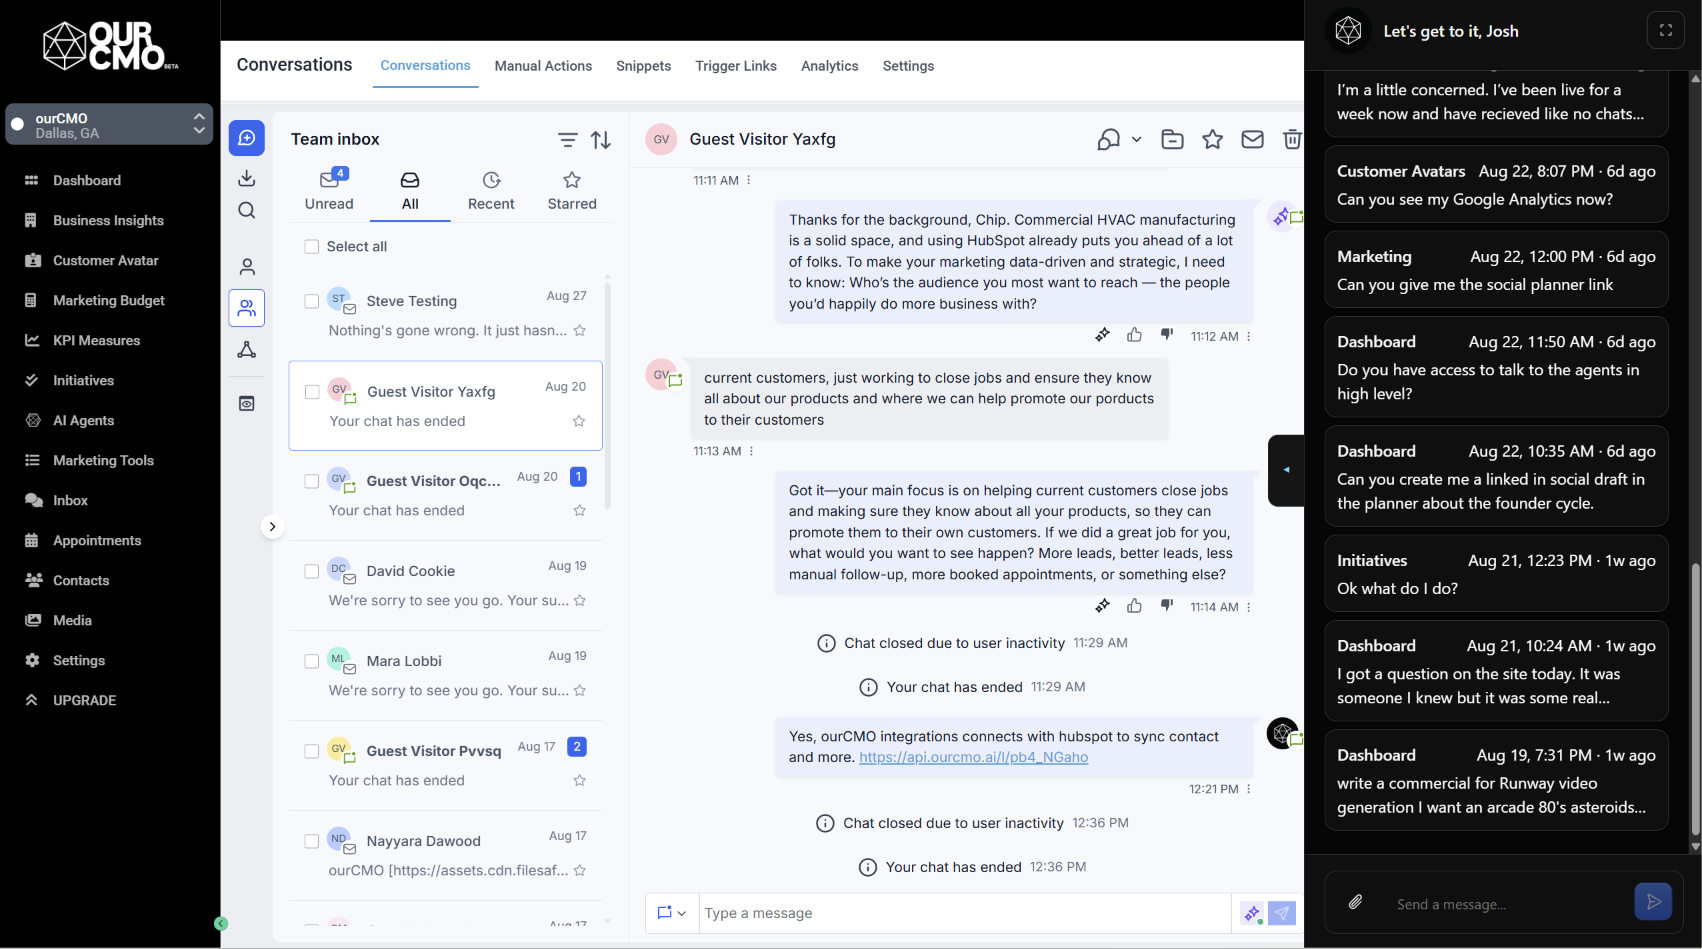
Task: Open folder icon in Guest Visitor Yaxfg header
Action: 1172,139
